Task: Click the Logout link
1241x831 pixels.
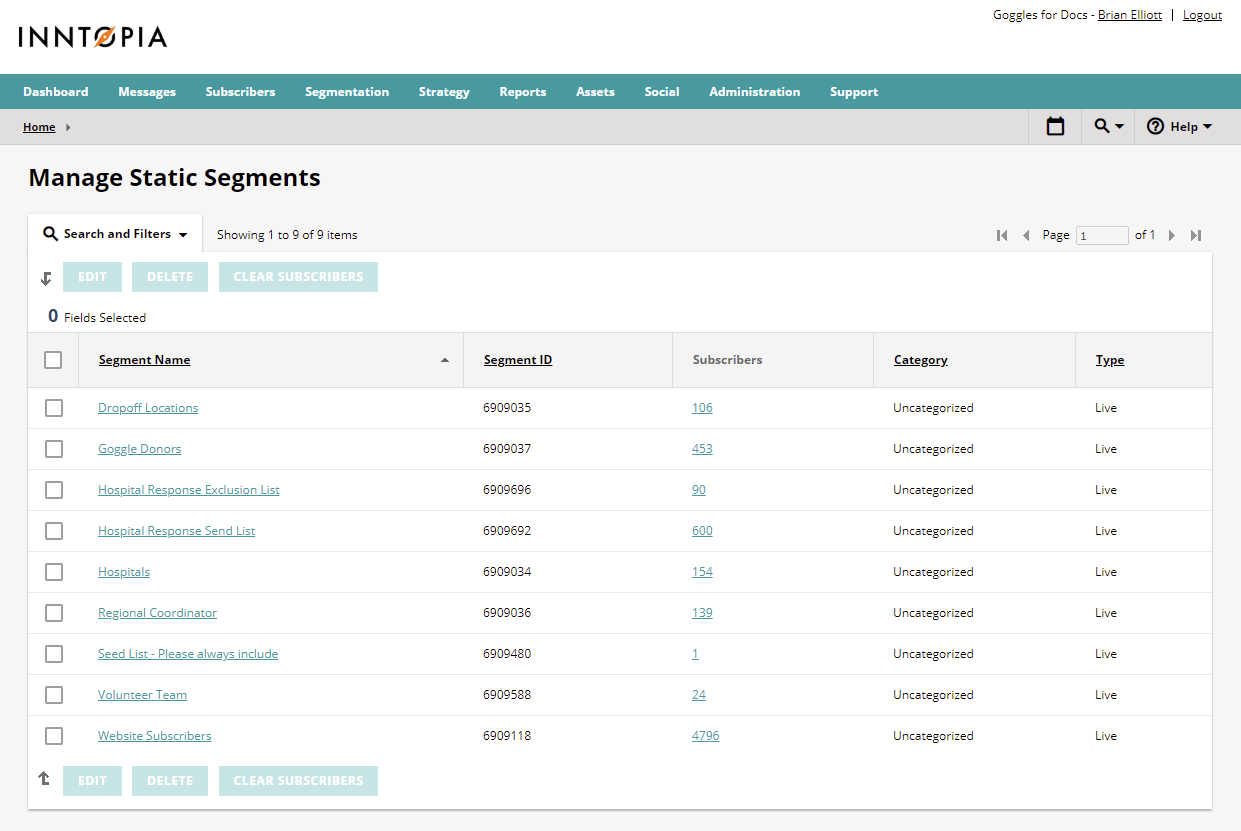Action: click(1202, 15)
